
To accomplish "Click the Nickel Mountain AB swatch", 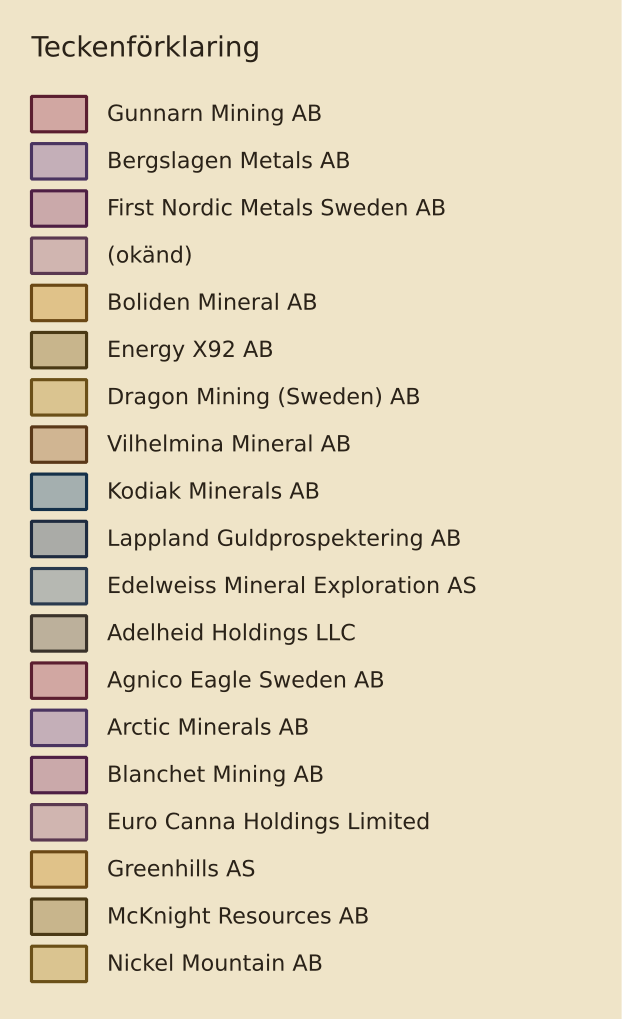I will coord(59,964).
